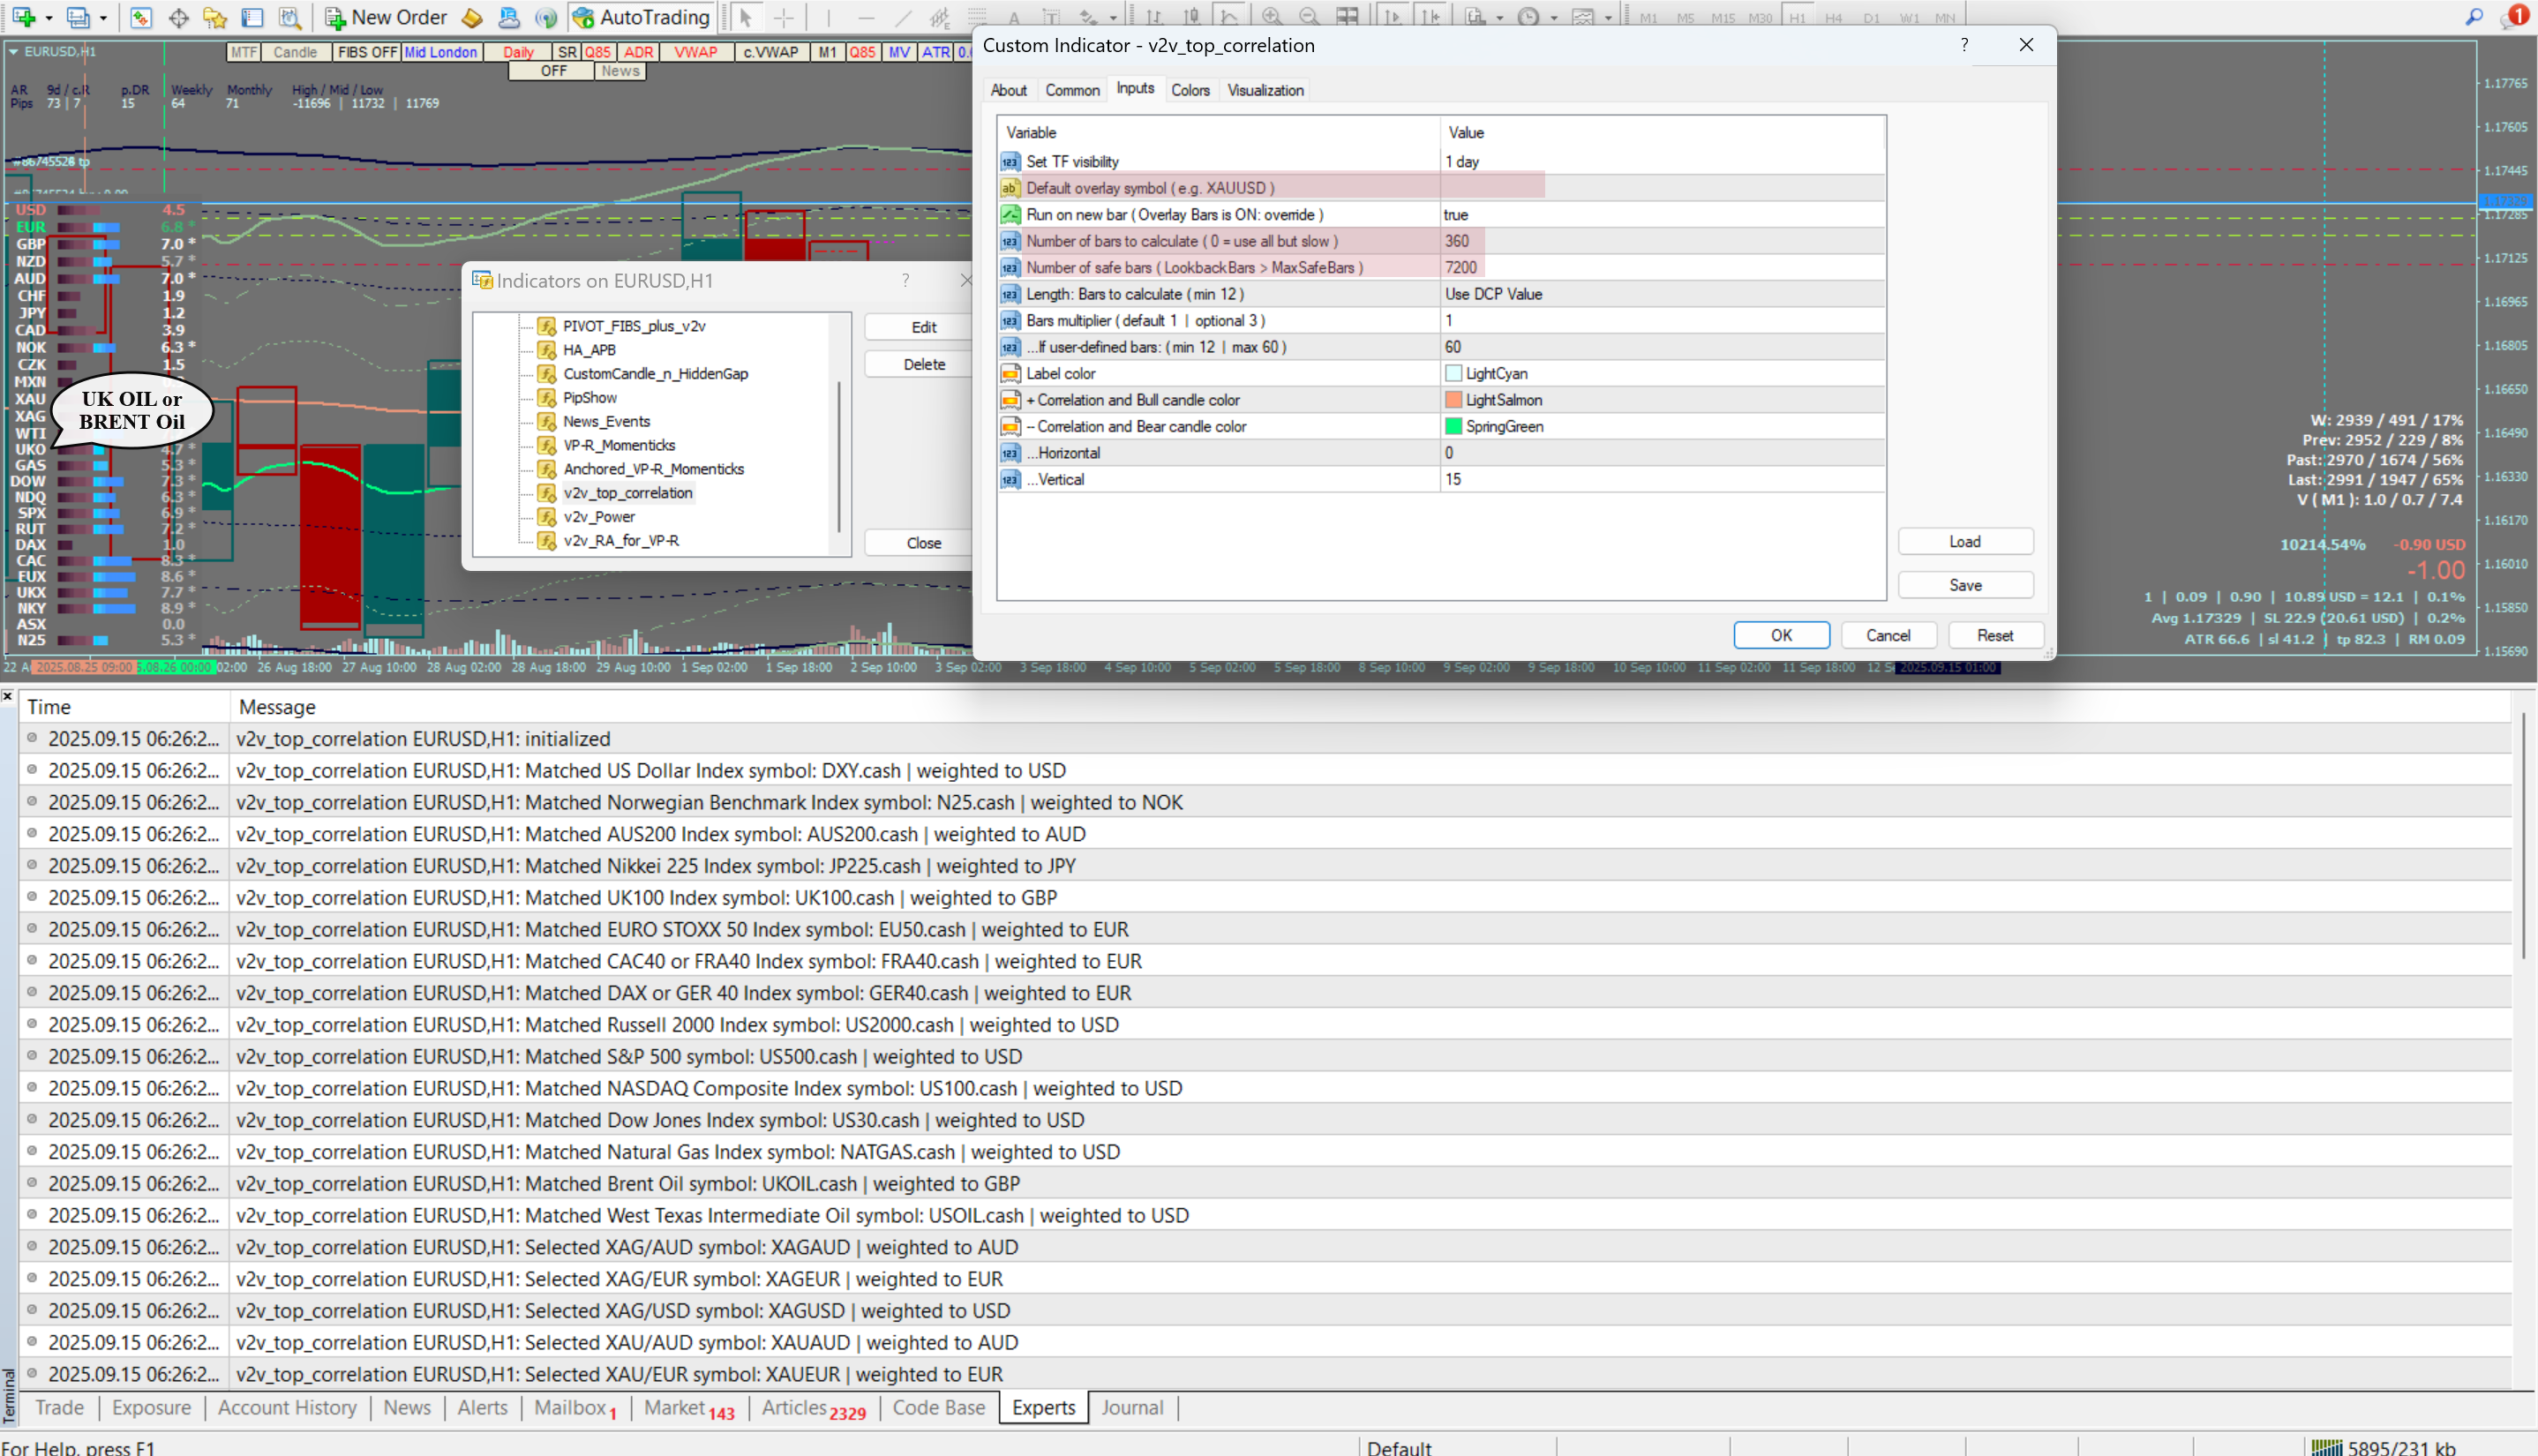Image resolution: width=2538 pixels, height=1456 pixels.
Task: Switch to the Colors tab
Action: point(1190,90)
